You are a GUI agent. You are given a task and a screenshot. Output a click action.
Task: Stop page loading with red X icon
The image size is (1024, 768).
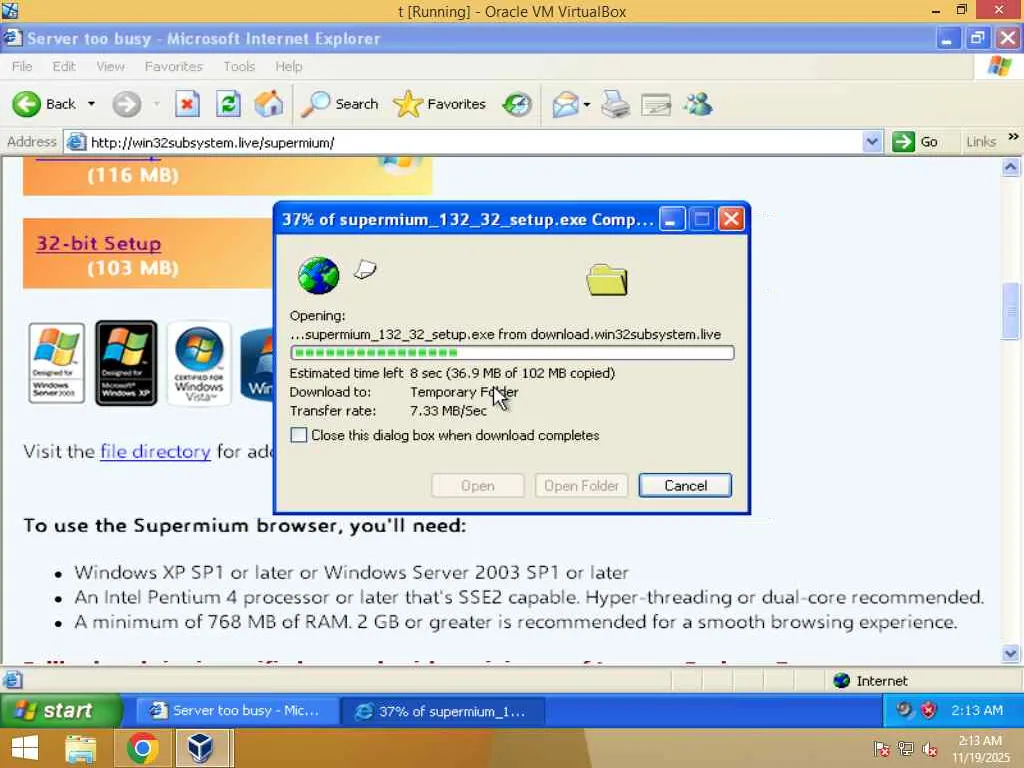[187, 104]
